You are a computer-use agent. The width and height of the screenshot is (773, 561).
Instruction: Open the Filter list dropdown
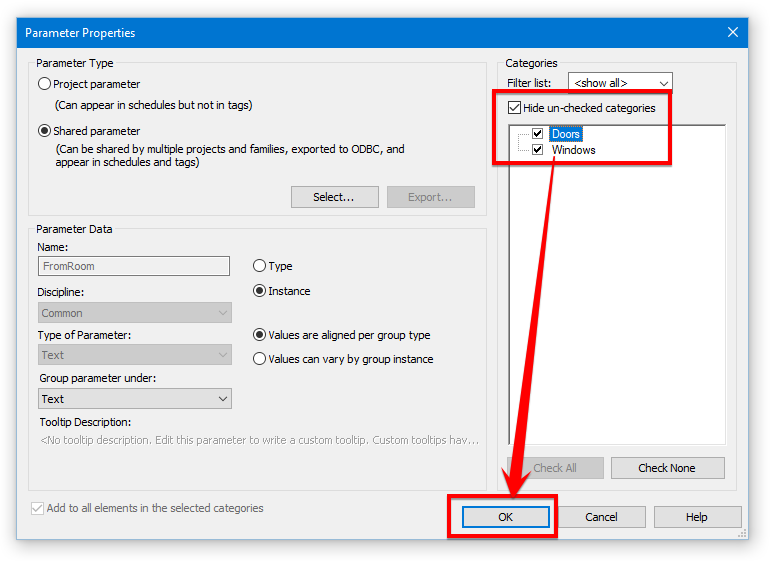pyautogui.click(x=620, y=83)
